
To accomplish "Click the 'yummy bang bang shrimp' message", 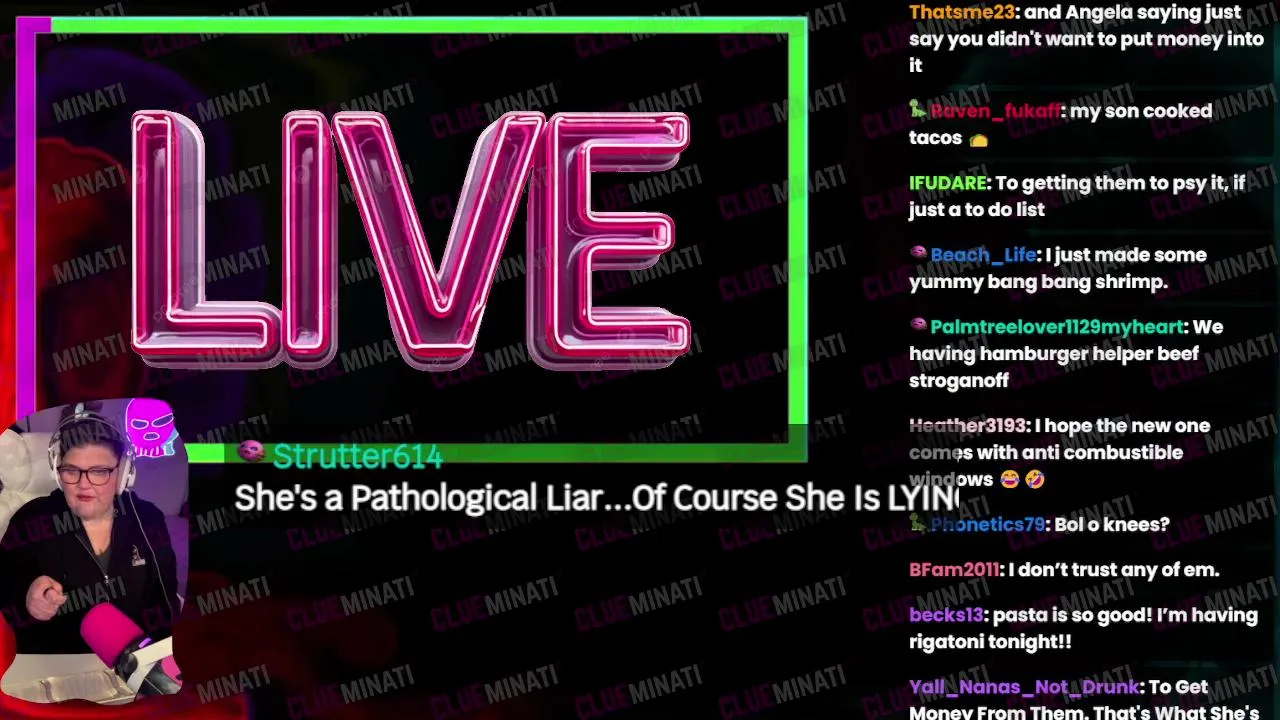I will click(x=1058, y=269).
